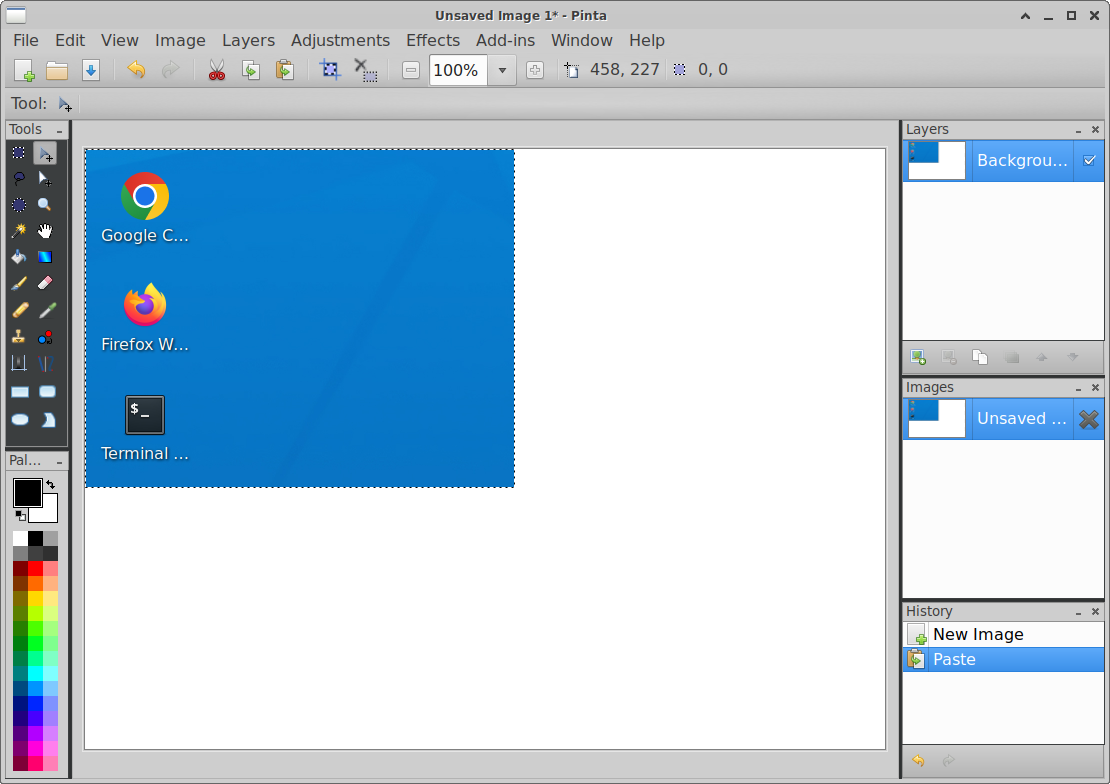Undo using the main toolbar arrow

click(x=136, y=69)
